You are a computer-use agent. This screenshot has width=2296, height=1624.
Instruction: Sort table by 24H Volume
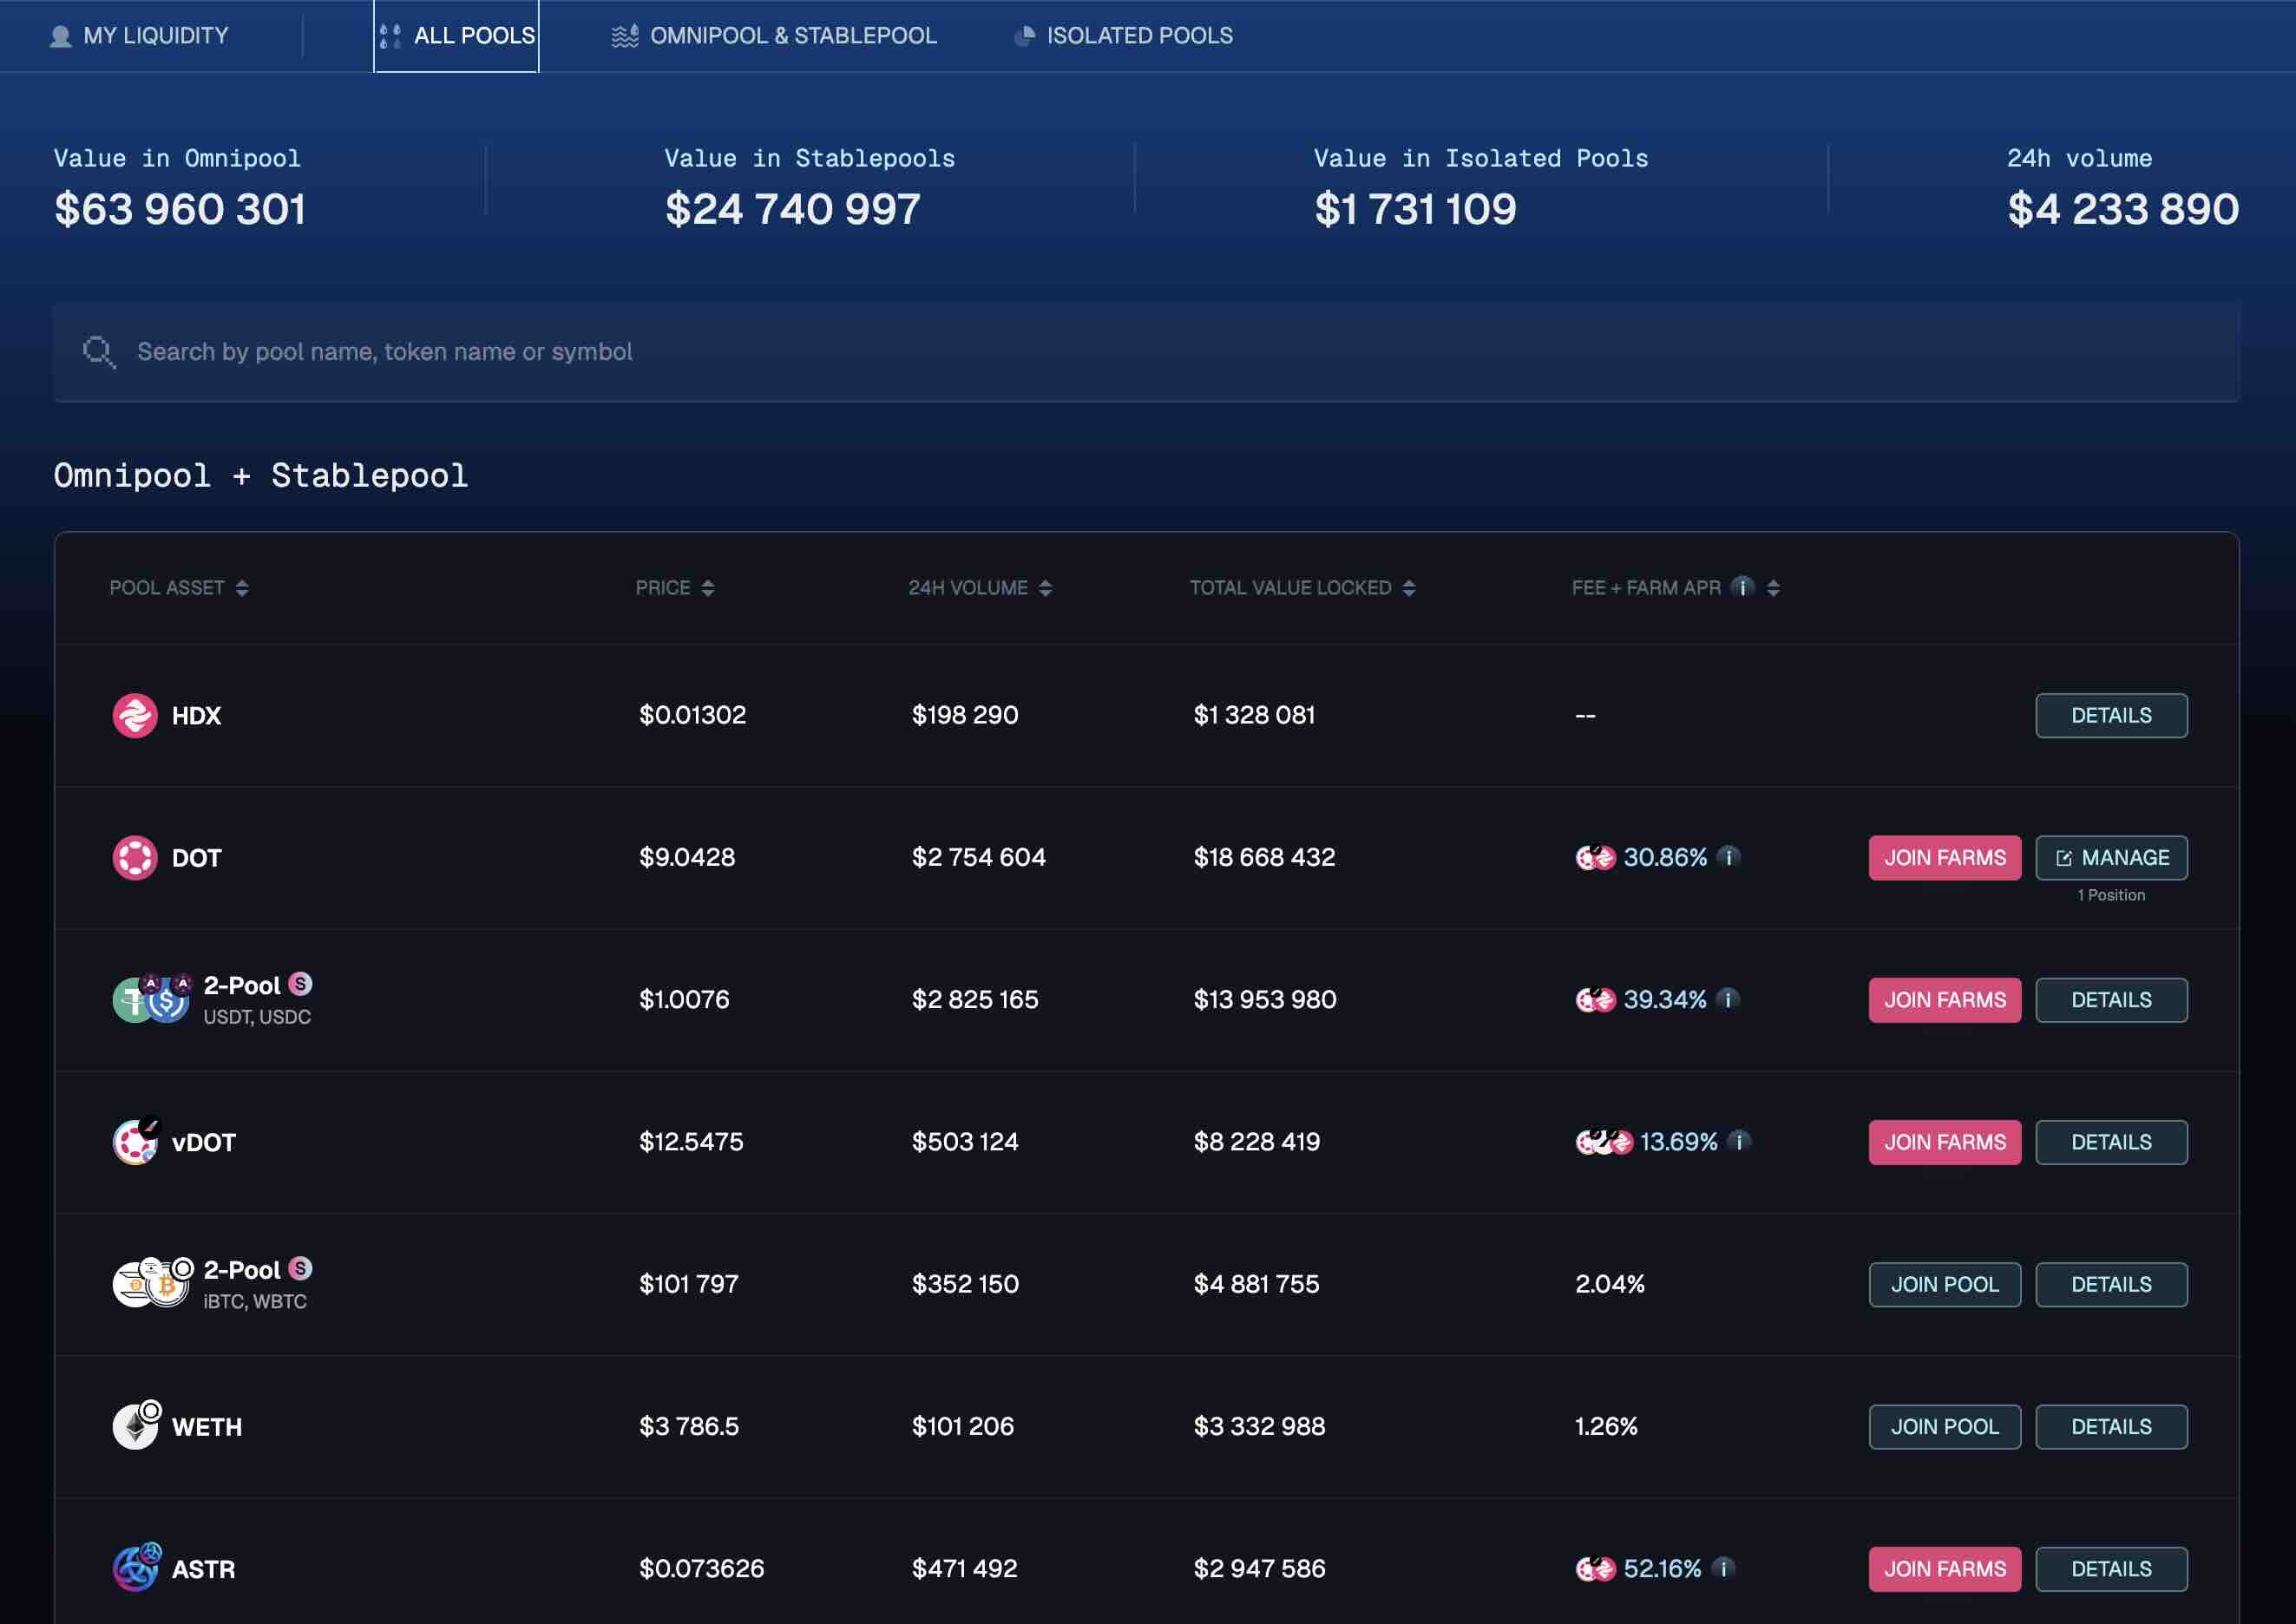[980, 588]
